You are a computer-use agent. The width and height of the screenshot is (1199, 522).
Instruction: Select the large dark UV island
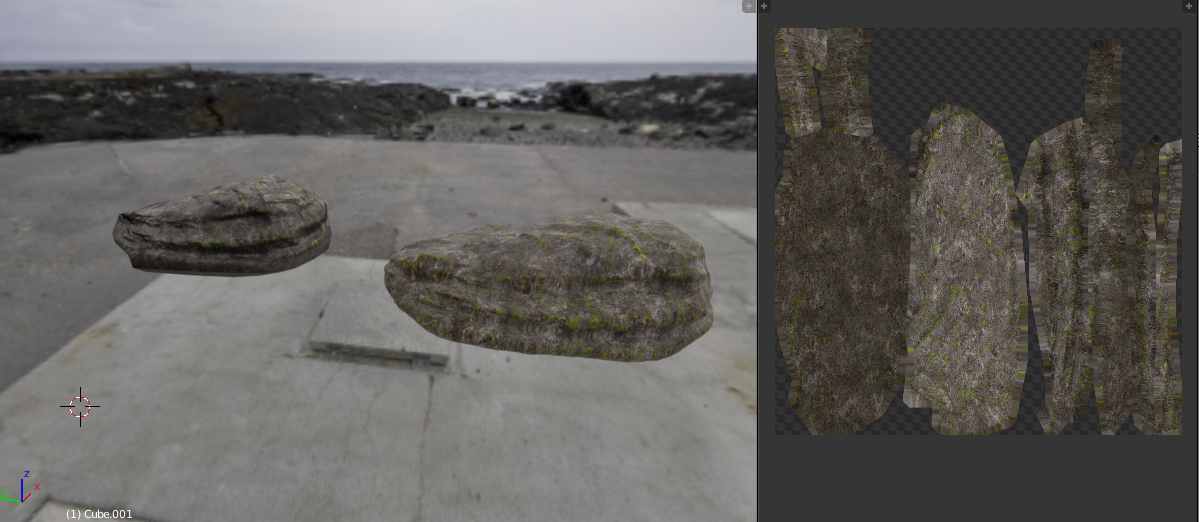click(841, 279)
